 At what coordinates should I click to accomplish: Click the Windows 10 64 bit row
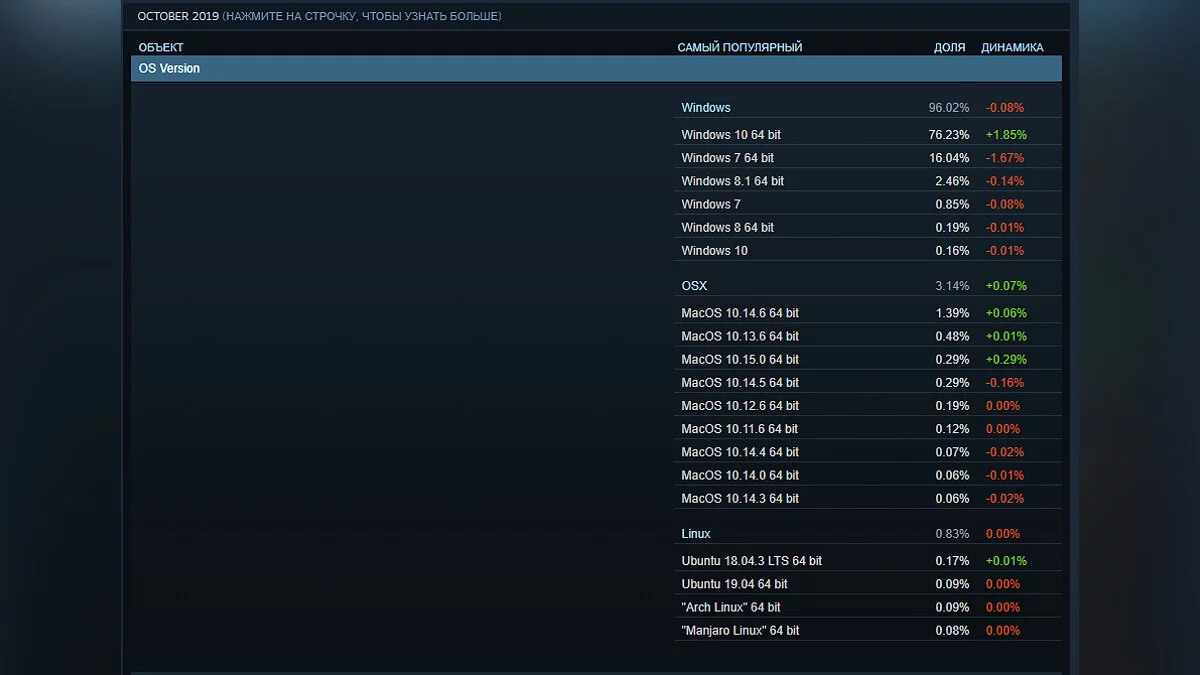(868, 134)
